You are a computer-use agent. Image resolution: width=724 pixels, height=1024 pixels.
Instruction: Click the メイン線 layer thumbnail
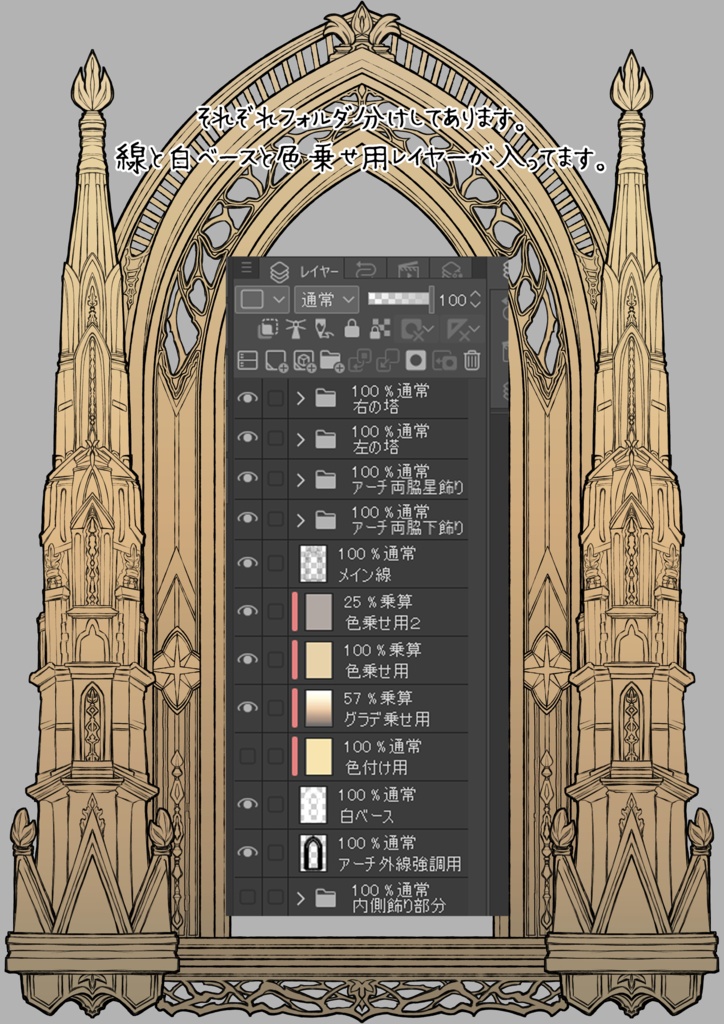click(x=313, y=564)
